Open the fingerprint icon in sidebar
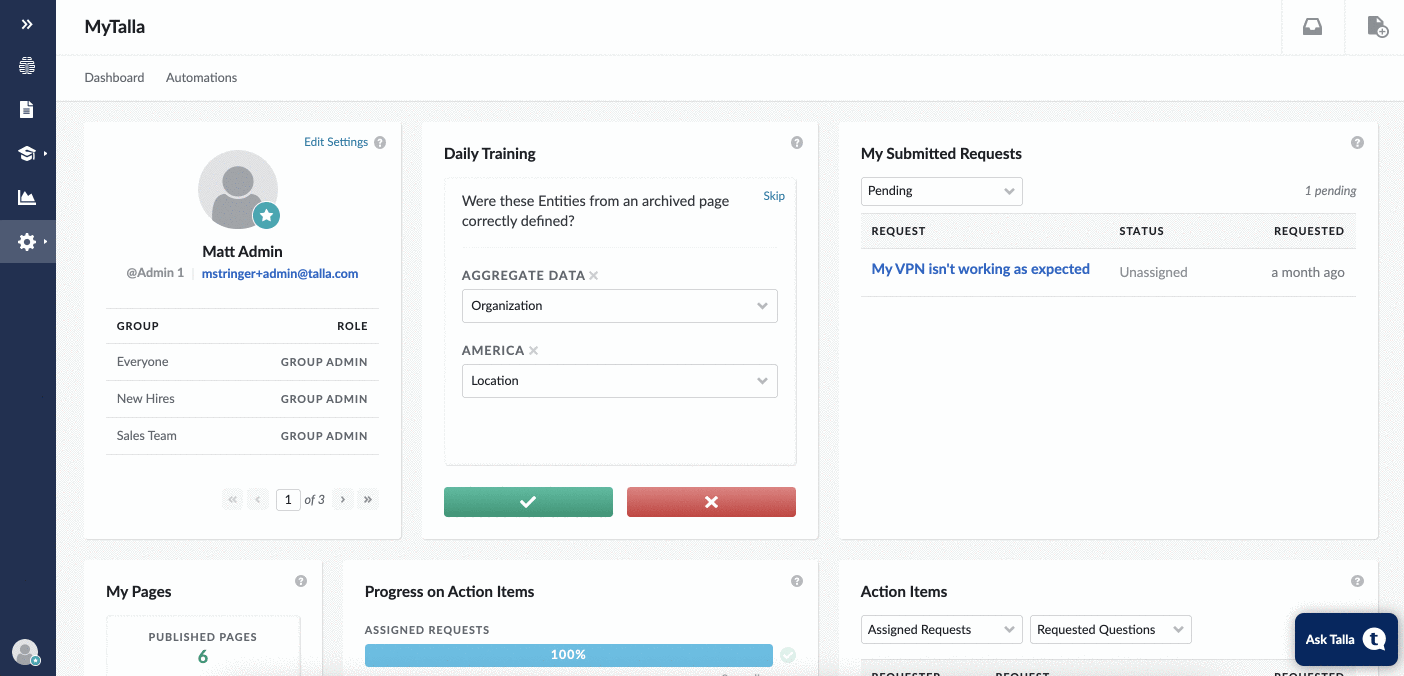Image resolution: width=1404 pixels, height=676 pixels. pos(27,66)
